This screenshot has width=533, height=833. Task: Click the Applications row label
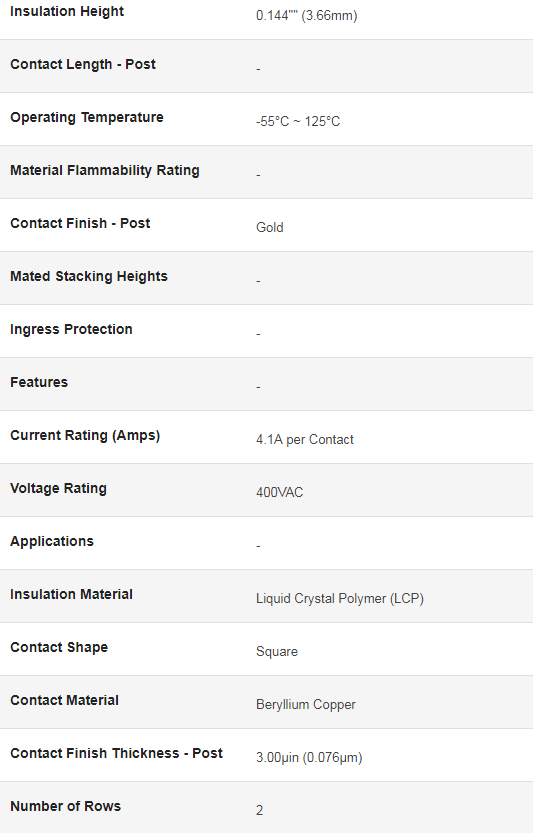pos(52,541)
